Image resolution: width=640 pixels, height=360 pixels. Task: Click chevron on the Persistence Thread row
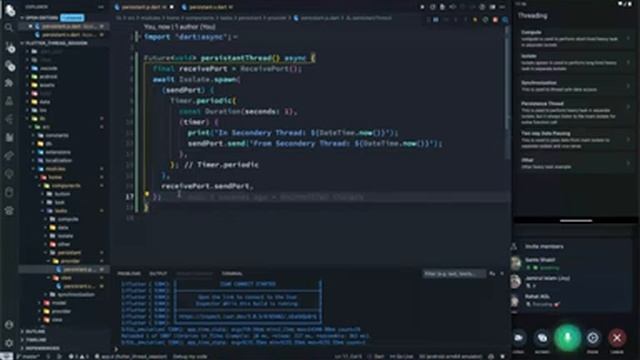point(629,107)
